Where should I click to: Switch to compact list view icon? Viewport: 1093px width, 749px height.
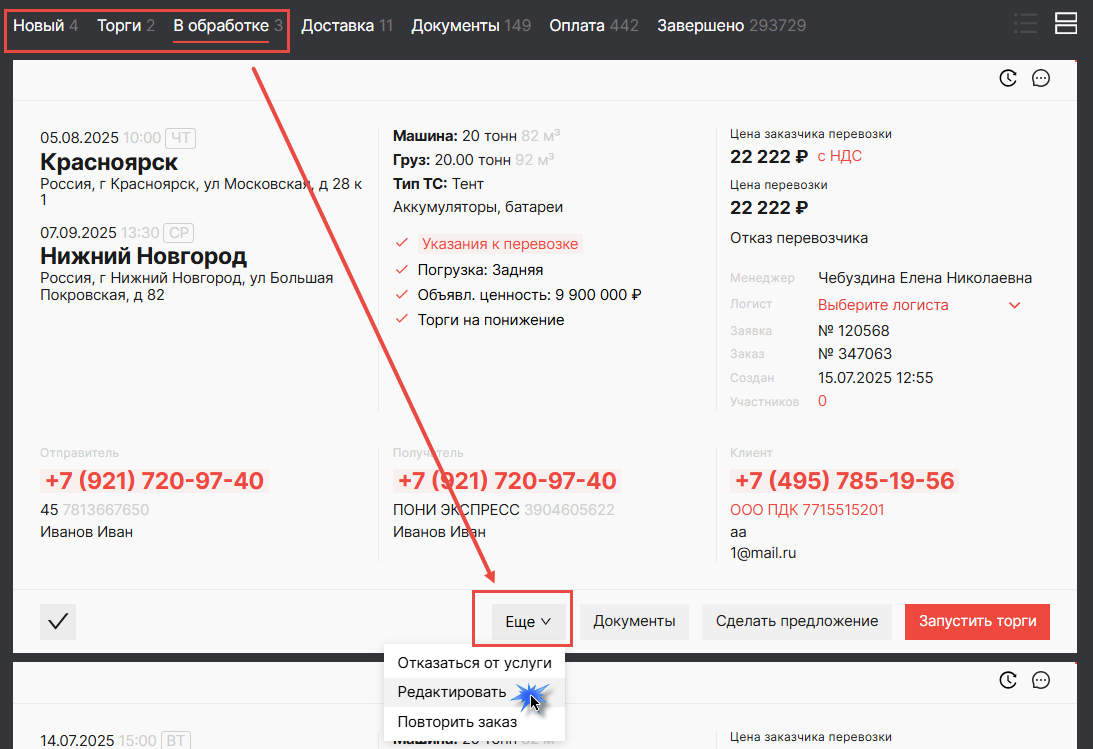pyautogui.click(x=1025, y=24)
